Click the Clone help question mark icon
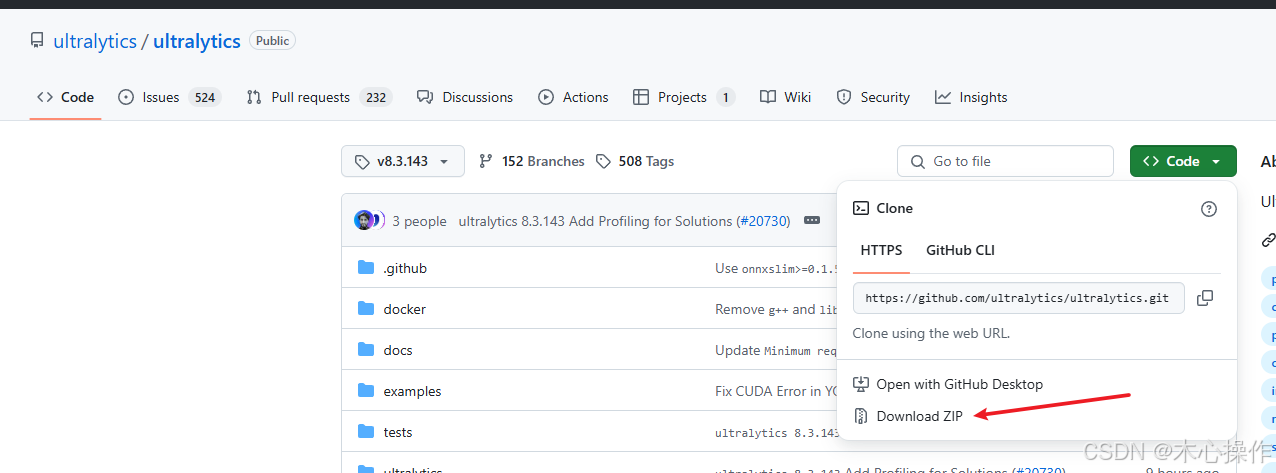The image size is (1276, 473). point(1209,209)
